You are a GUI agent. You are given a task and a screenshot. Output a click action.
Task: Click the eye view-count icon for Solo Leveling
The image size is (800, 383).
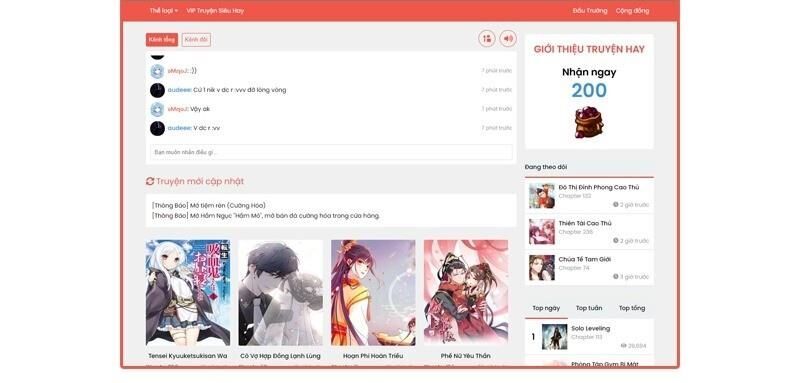pos(623,346)
